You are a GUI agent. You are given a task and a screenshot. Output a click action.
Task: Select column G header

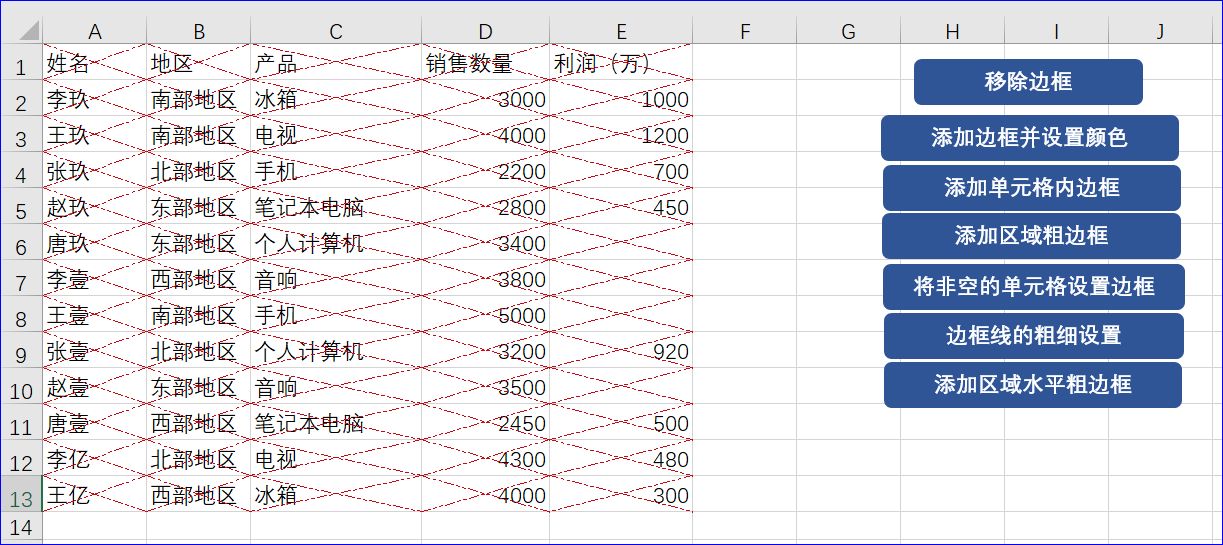(849, 31)
